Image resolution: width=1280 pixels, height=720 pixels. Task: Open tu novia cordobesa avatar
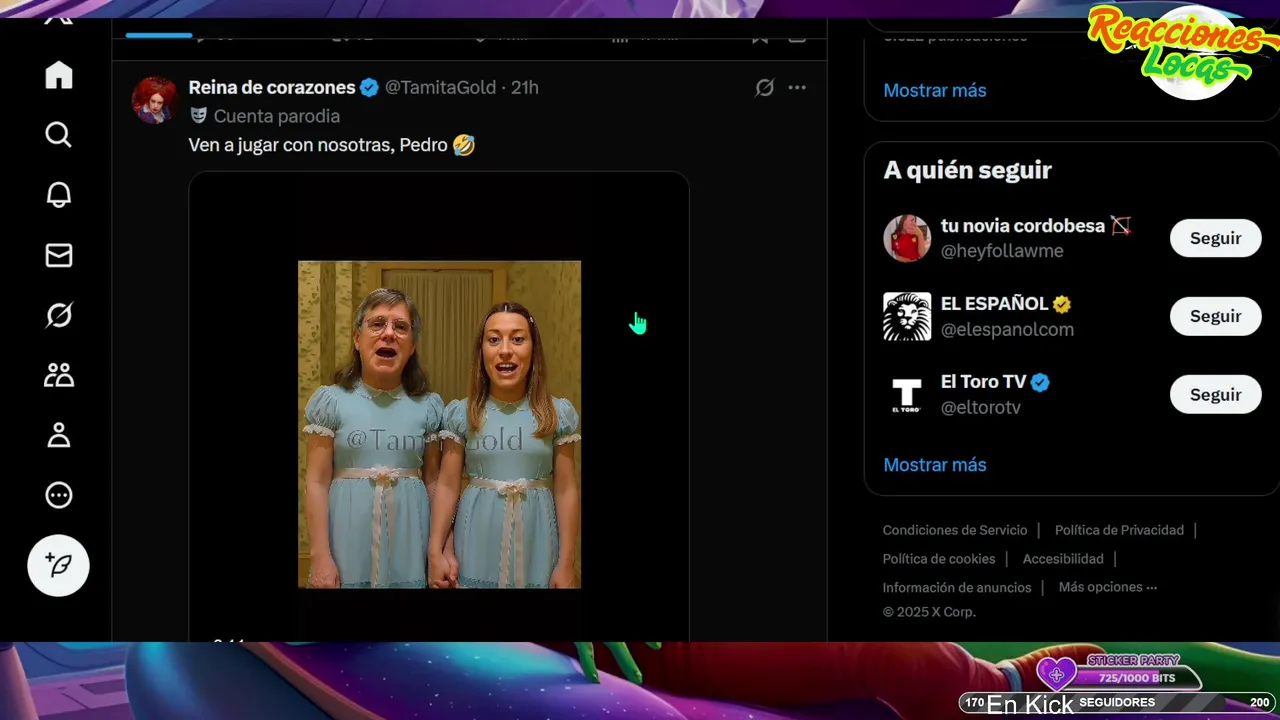(x=907, y=238)
